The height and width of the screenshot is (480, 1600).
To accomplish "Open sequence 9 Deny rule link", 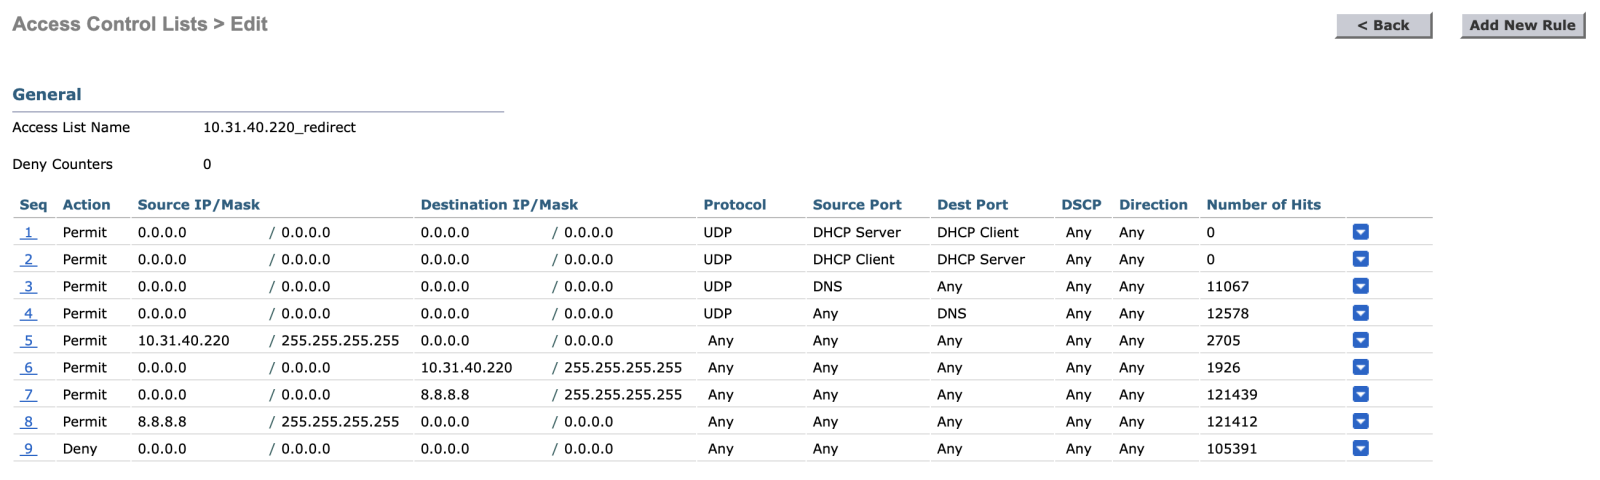I will pos(28,448).
